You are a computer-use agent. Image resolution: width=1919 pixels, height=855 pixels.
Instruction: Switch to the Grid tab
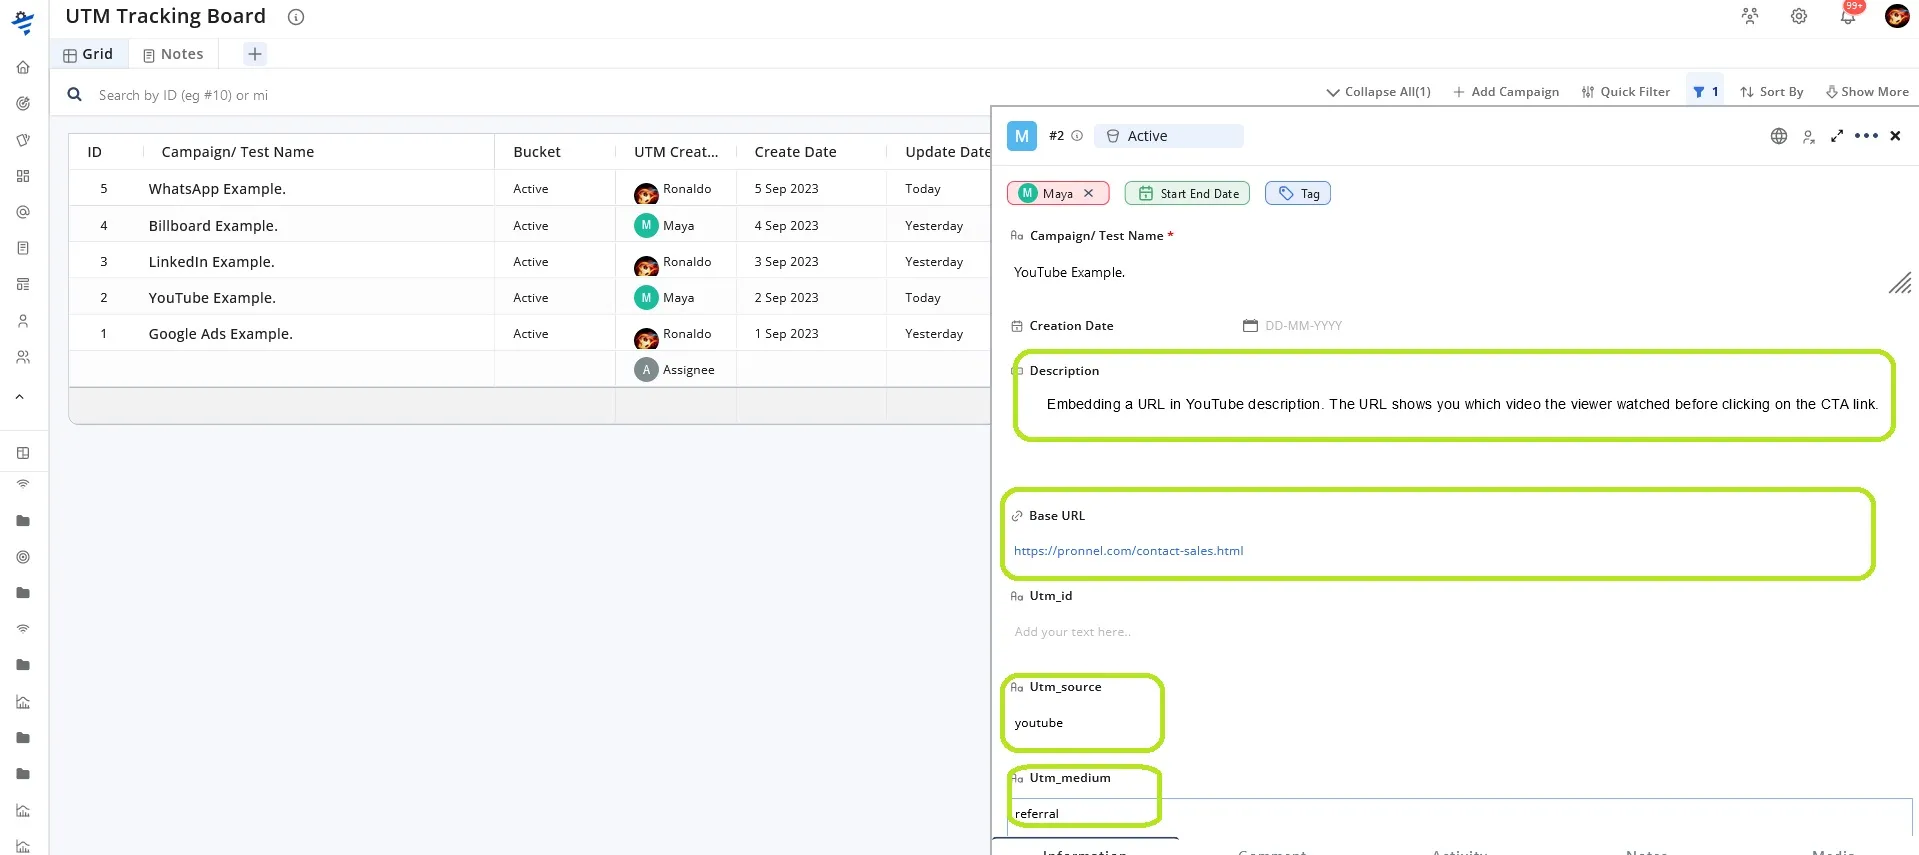pos(88,54)
